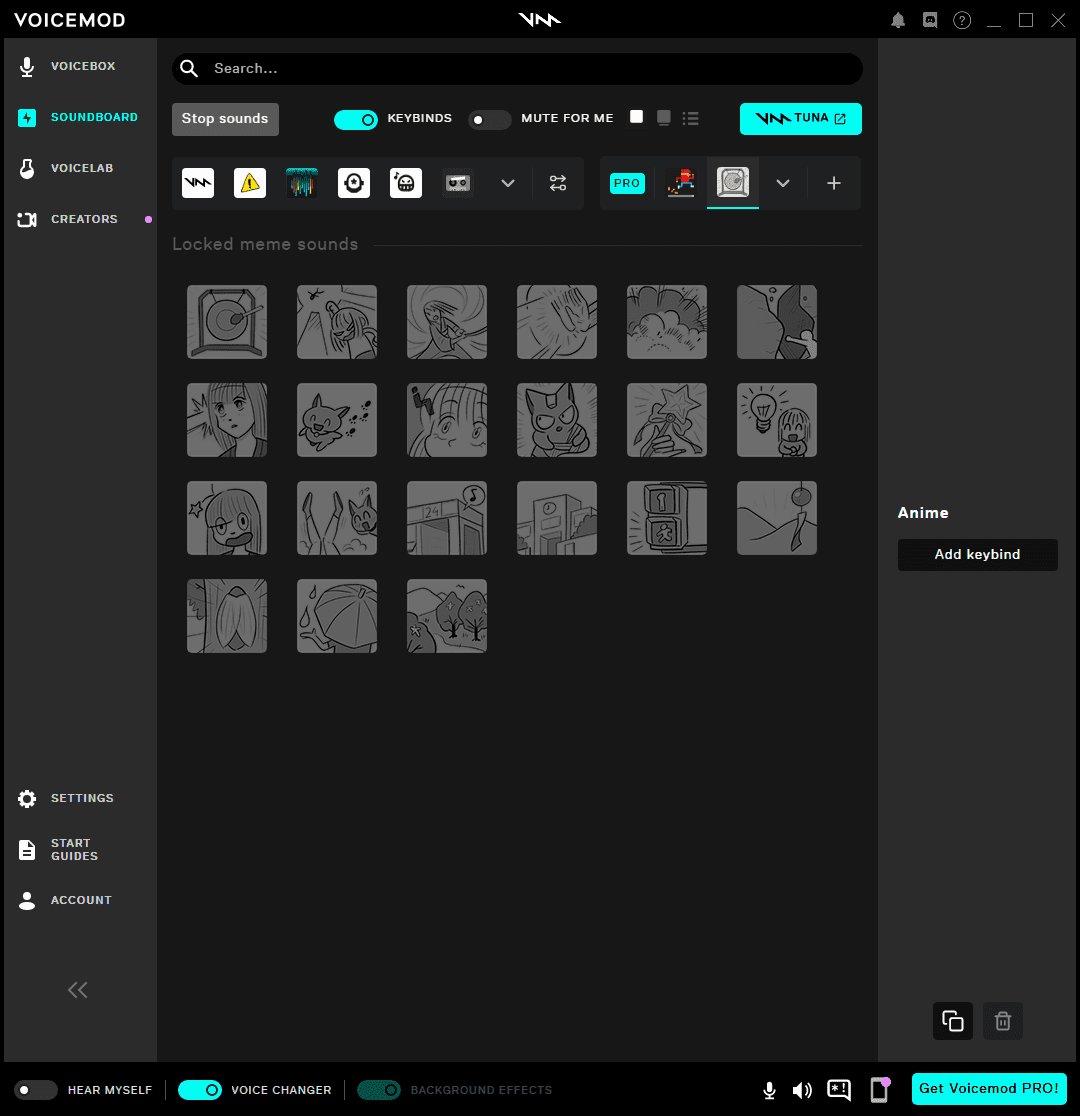Open the help question mark
Viewport: 1080px width, 1116px height.
coord(962,20)
